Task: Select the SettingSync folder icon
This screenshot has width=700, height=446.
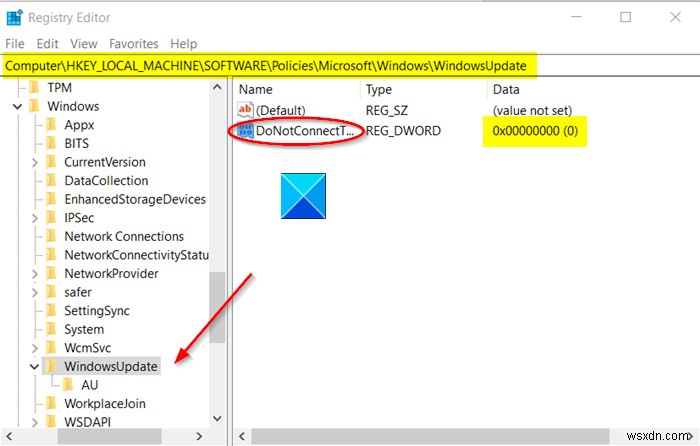Action: point(51,311)
